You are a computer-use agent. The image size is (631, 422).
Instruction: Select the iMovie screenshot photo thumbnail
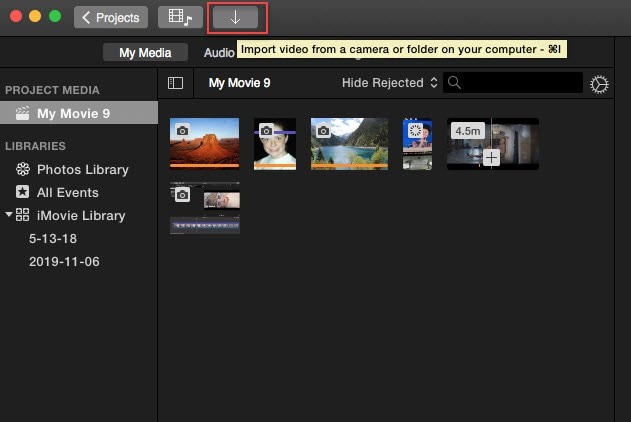pos(205,208)
